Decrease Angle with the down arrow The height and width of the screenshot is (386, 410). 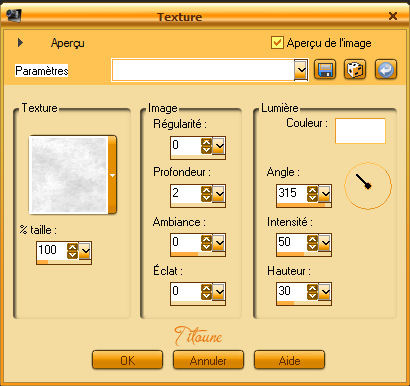pyautogui.click(x=312, y=198)
